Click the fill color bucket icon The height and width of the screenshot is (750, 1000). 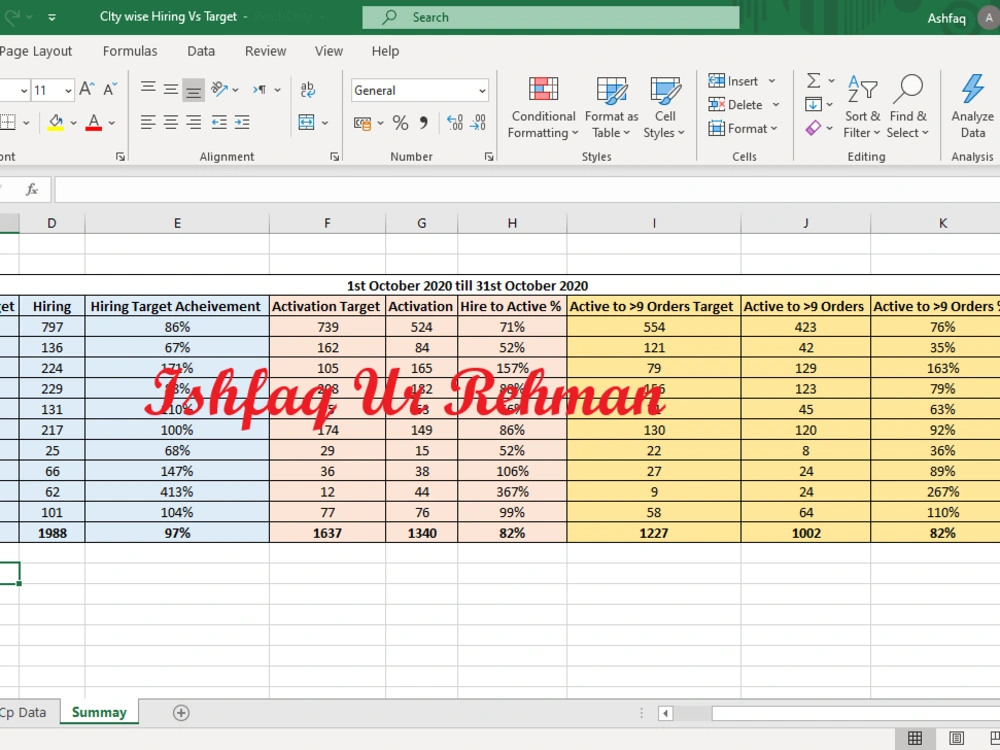point(55,122)
